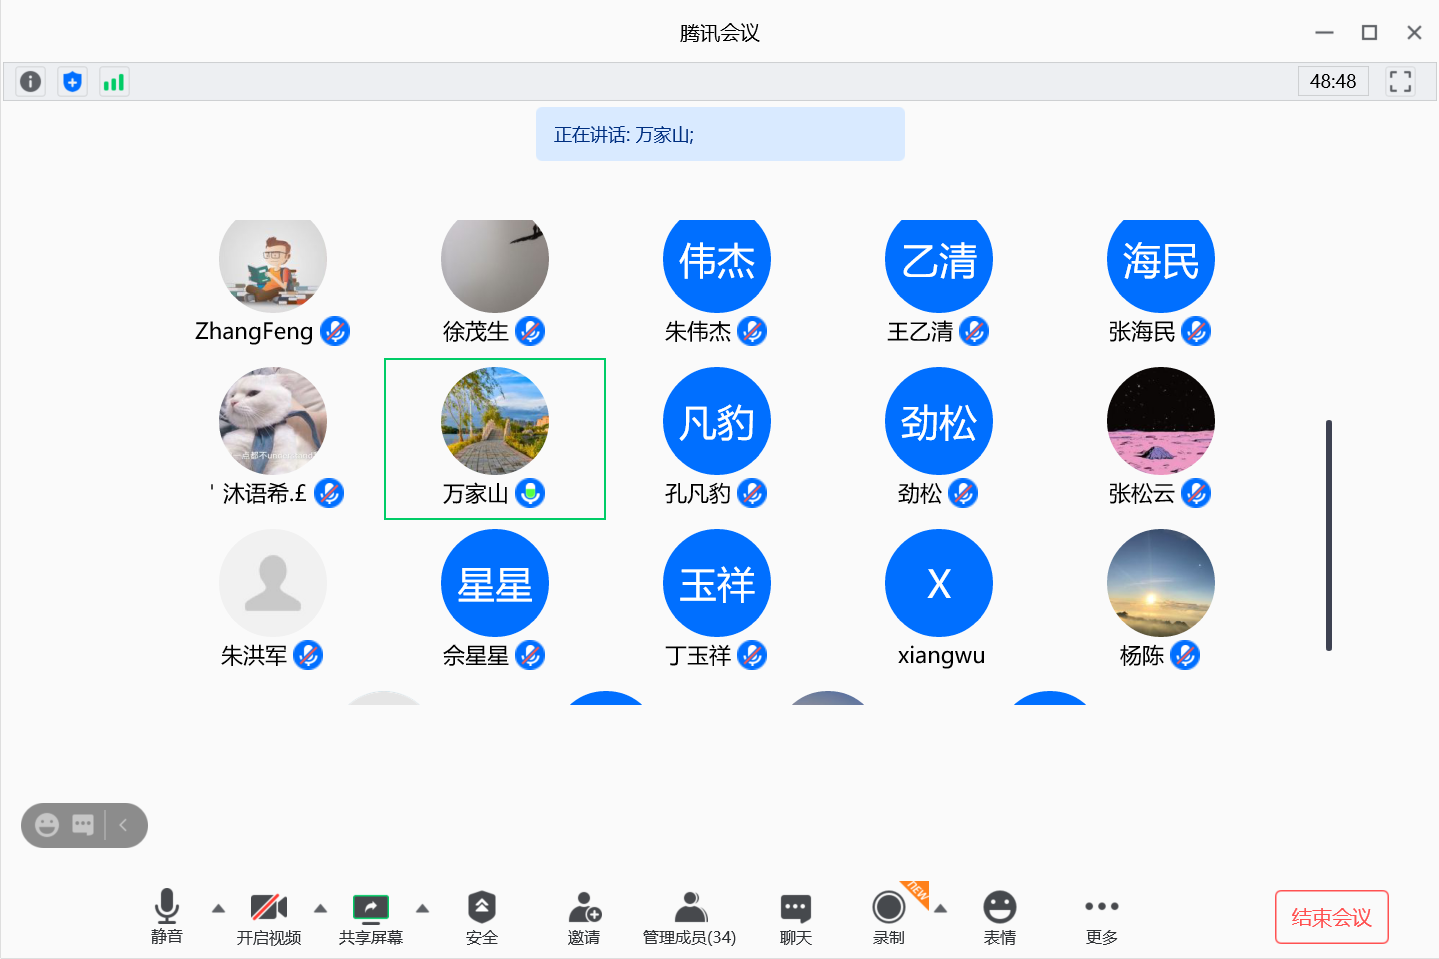
Task: Open meeting info icon
Action: (31, 81)
